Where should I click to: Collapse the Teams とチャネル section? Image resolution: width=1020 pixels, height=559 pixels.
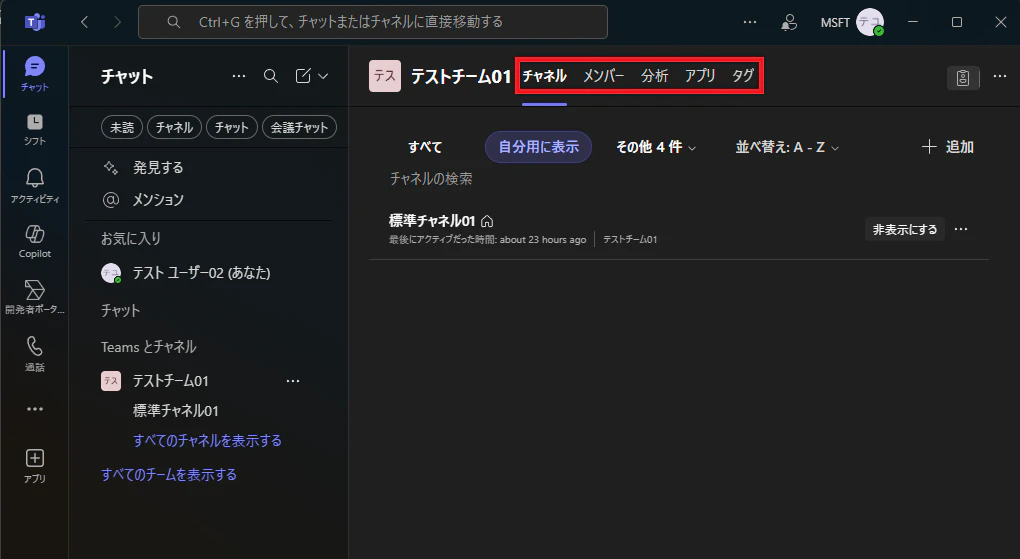coord(148,347)
